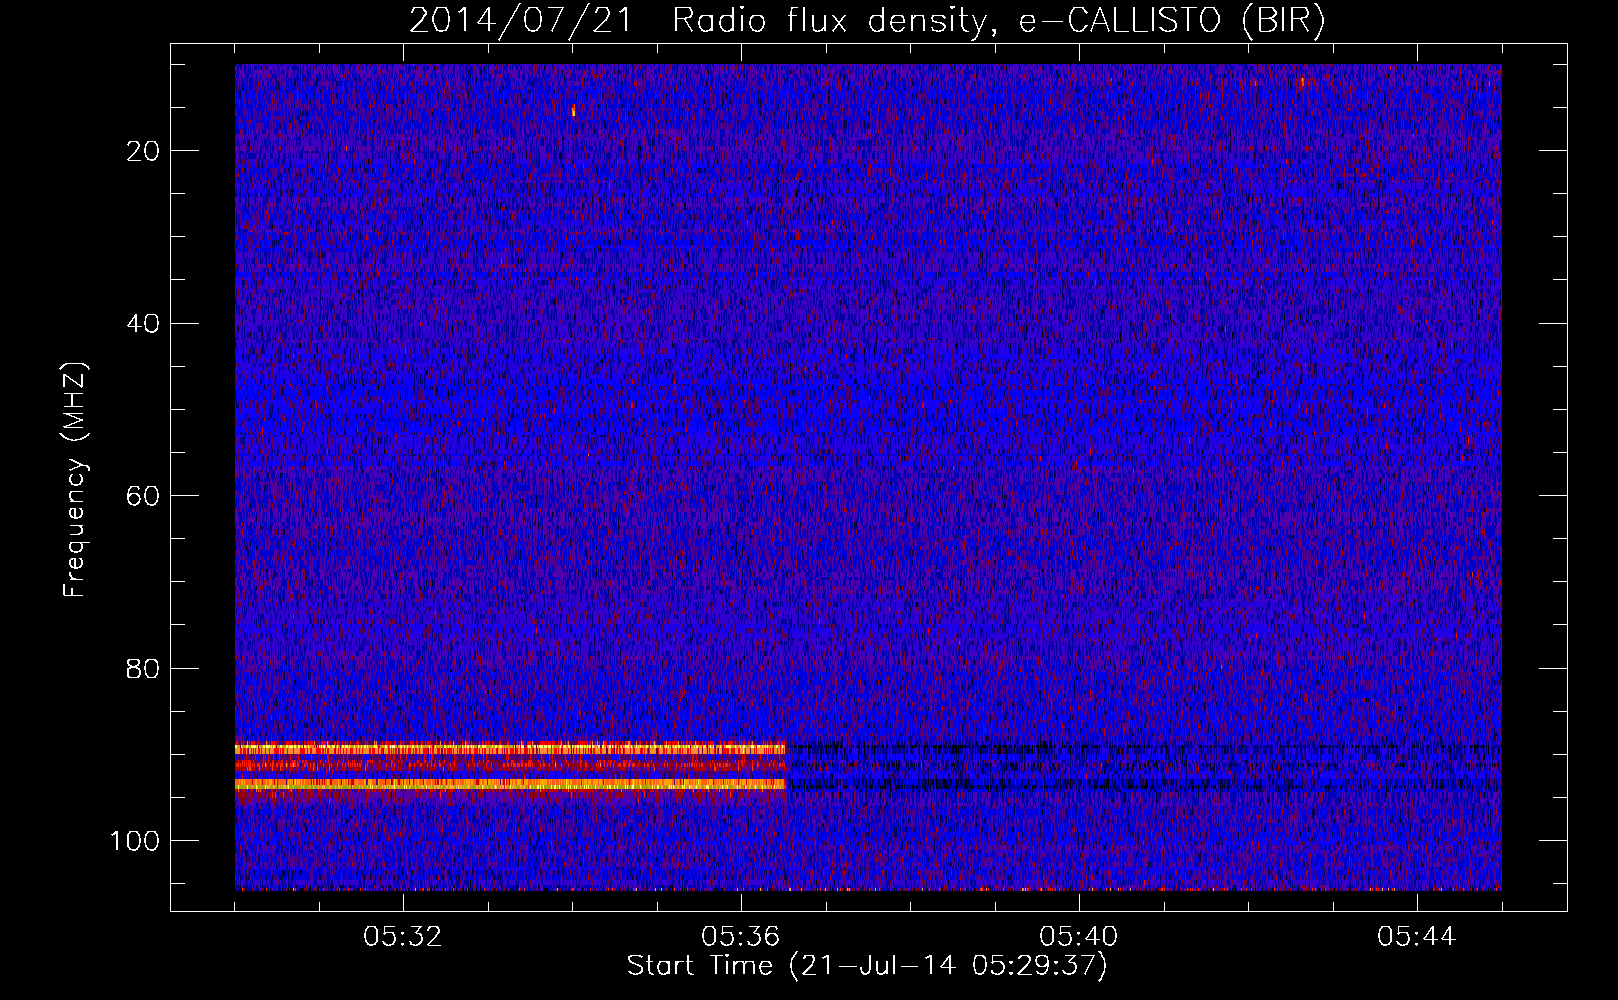This screenshot has height=1000, width=1618.
Task: Click the 05:44 time tick label
Action: click(1417, 937)
